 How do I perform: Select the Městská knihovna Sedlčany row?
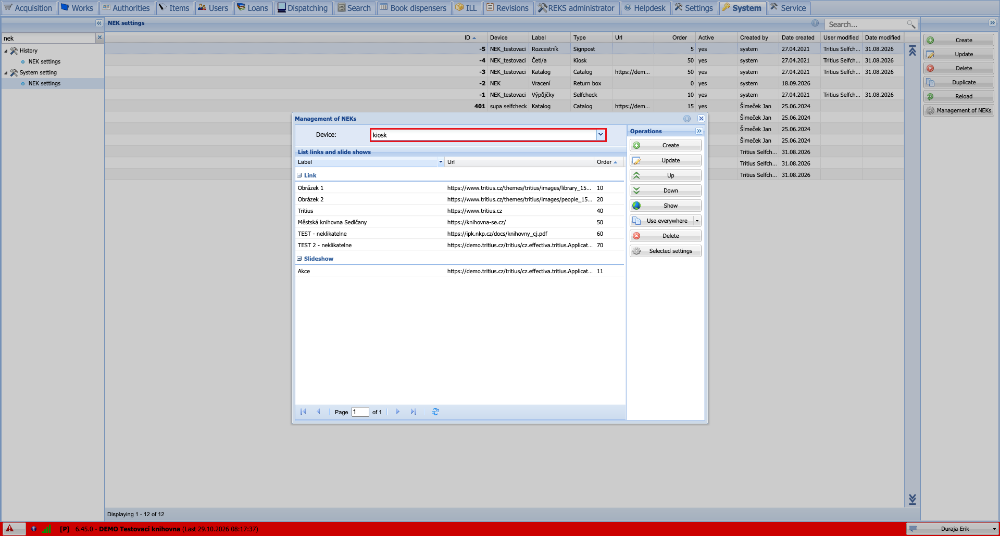coord(460,222)
